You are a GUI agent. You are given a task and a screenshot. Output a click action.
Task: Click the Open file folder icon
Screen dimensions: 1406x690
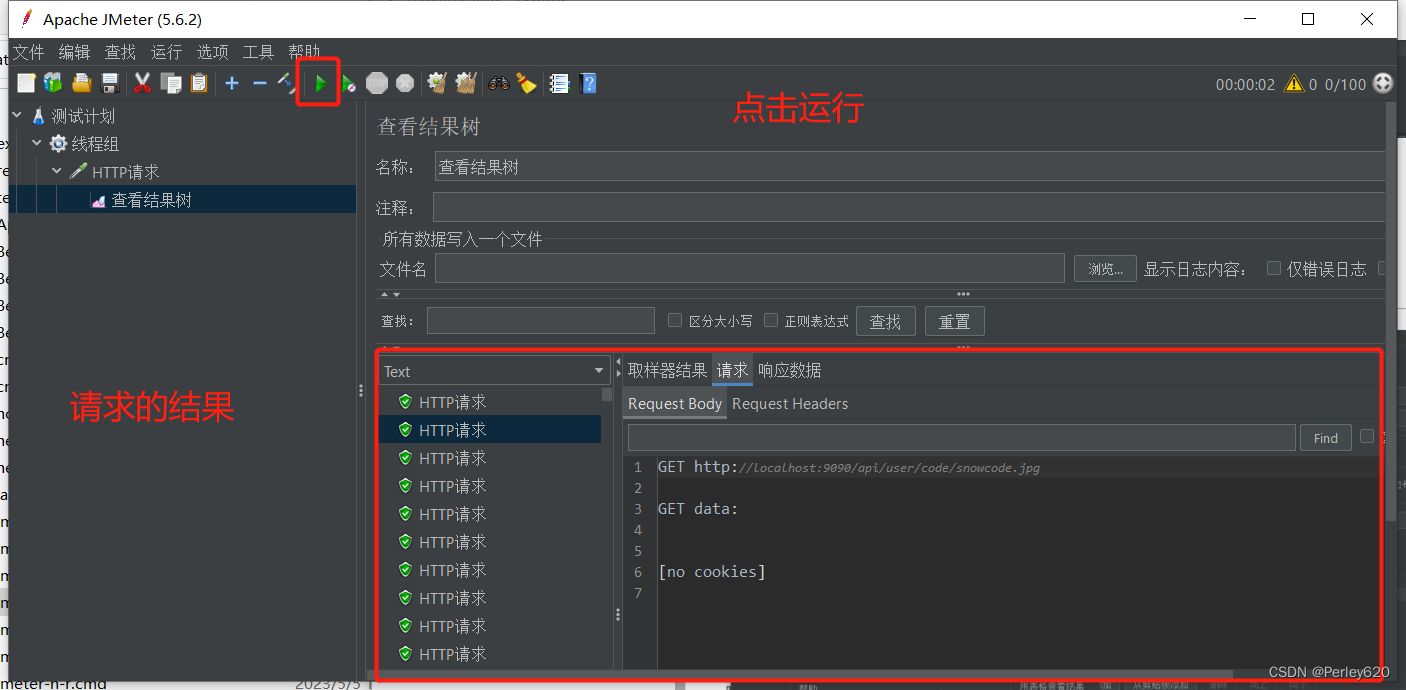(82, 84)
